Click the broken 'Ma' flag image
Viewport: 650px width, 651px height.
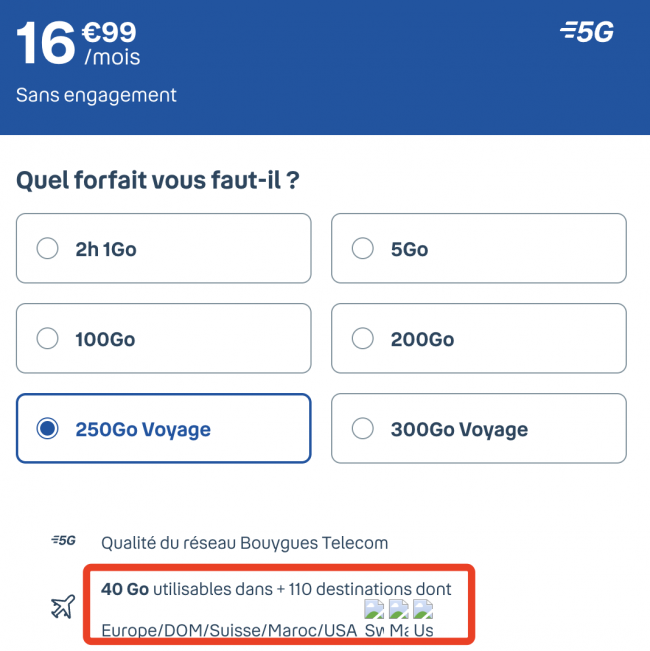pos(399,620)
